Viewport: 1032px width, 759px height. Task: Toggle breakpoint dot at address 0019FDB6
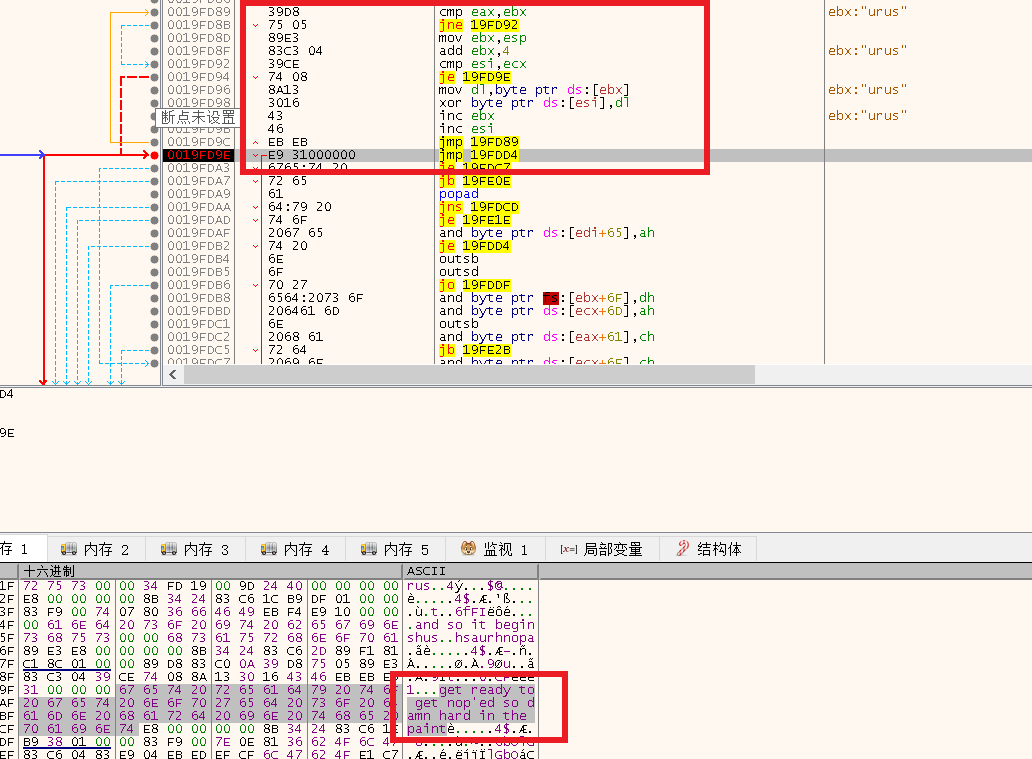coord(154,285)
